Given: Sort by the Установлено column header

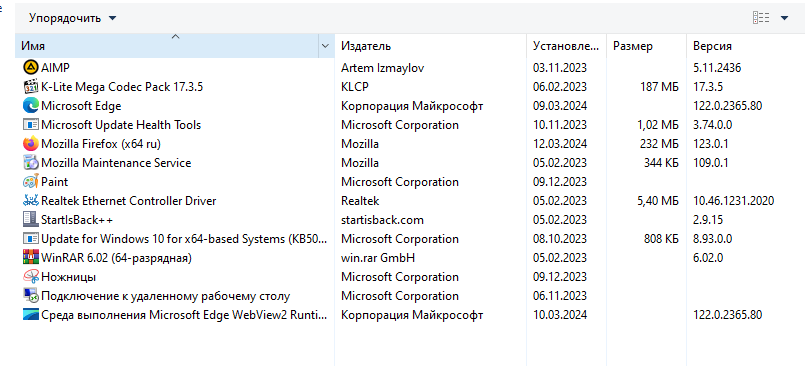Looking at the screenshot, I should tap(566, 46).
